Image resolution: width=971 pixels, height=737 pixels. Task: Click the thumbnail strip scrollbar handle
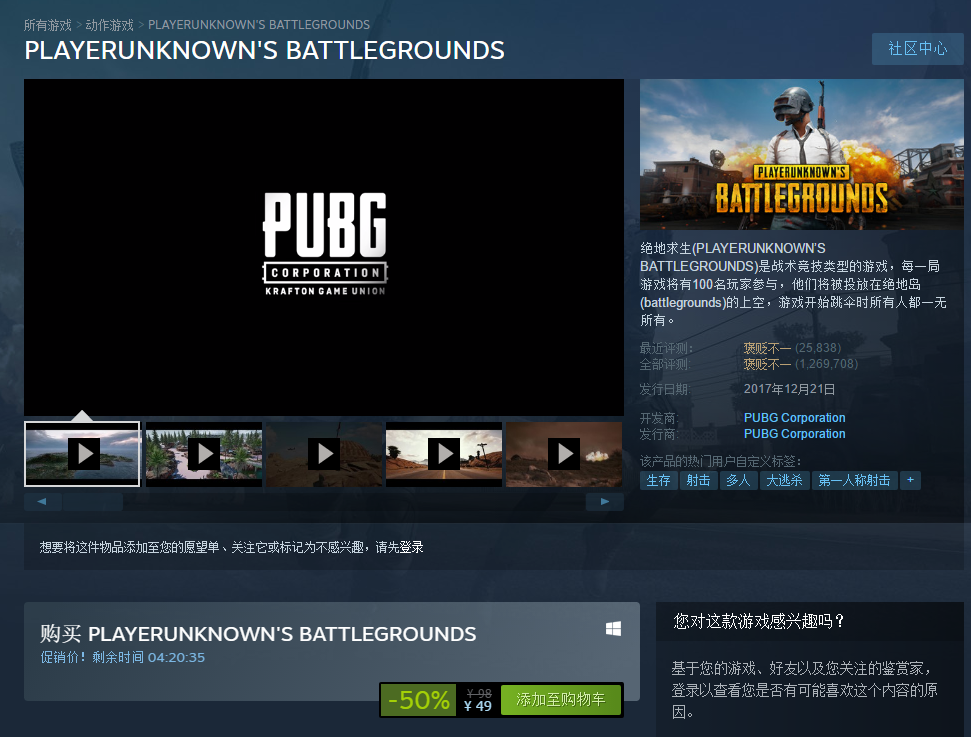tap(92, 502)
